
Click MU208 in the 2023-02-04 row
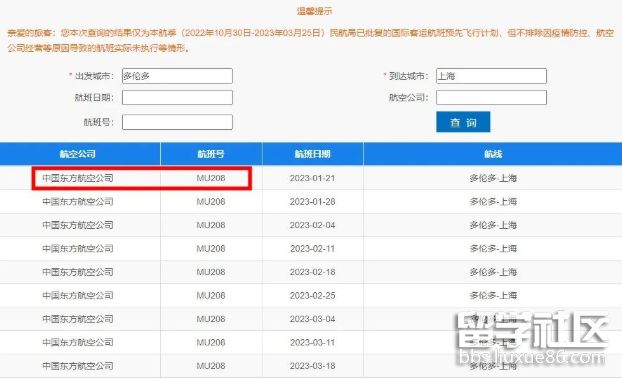tap(211, 225)
